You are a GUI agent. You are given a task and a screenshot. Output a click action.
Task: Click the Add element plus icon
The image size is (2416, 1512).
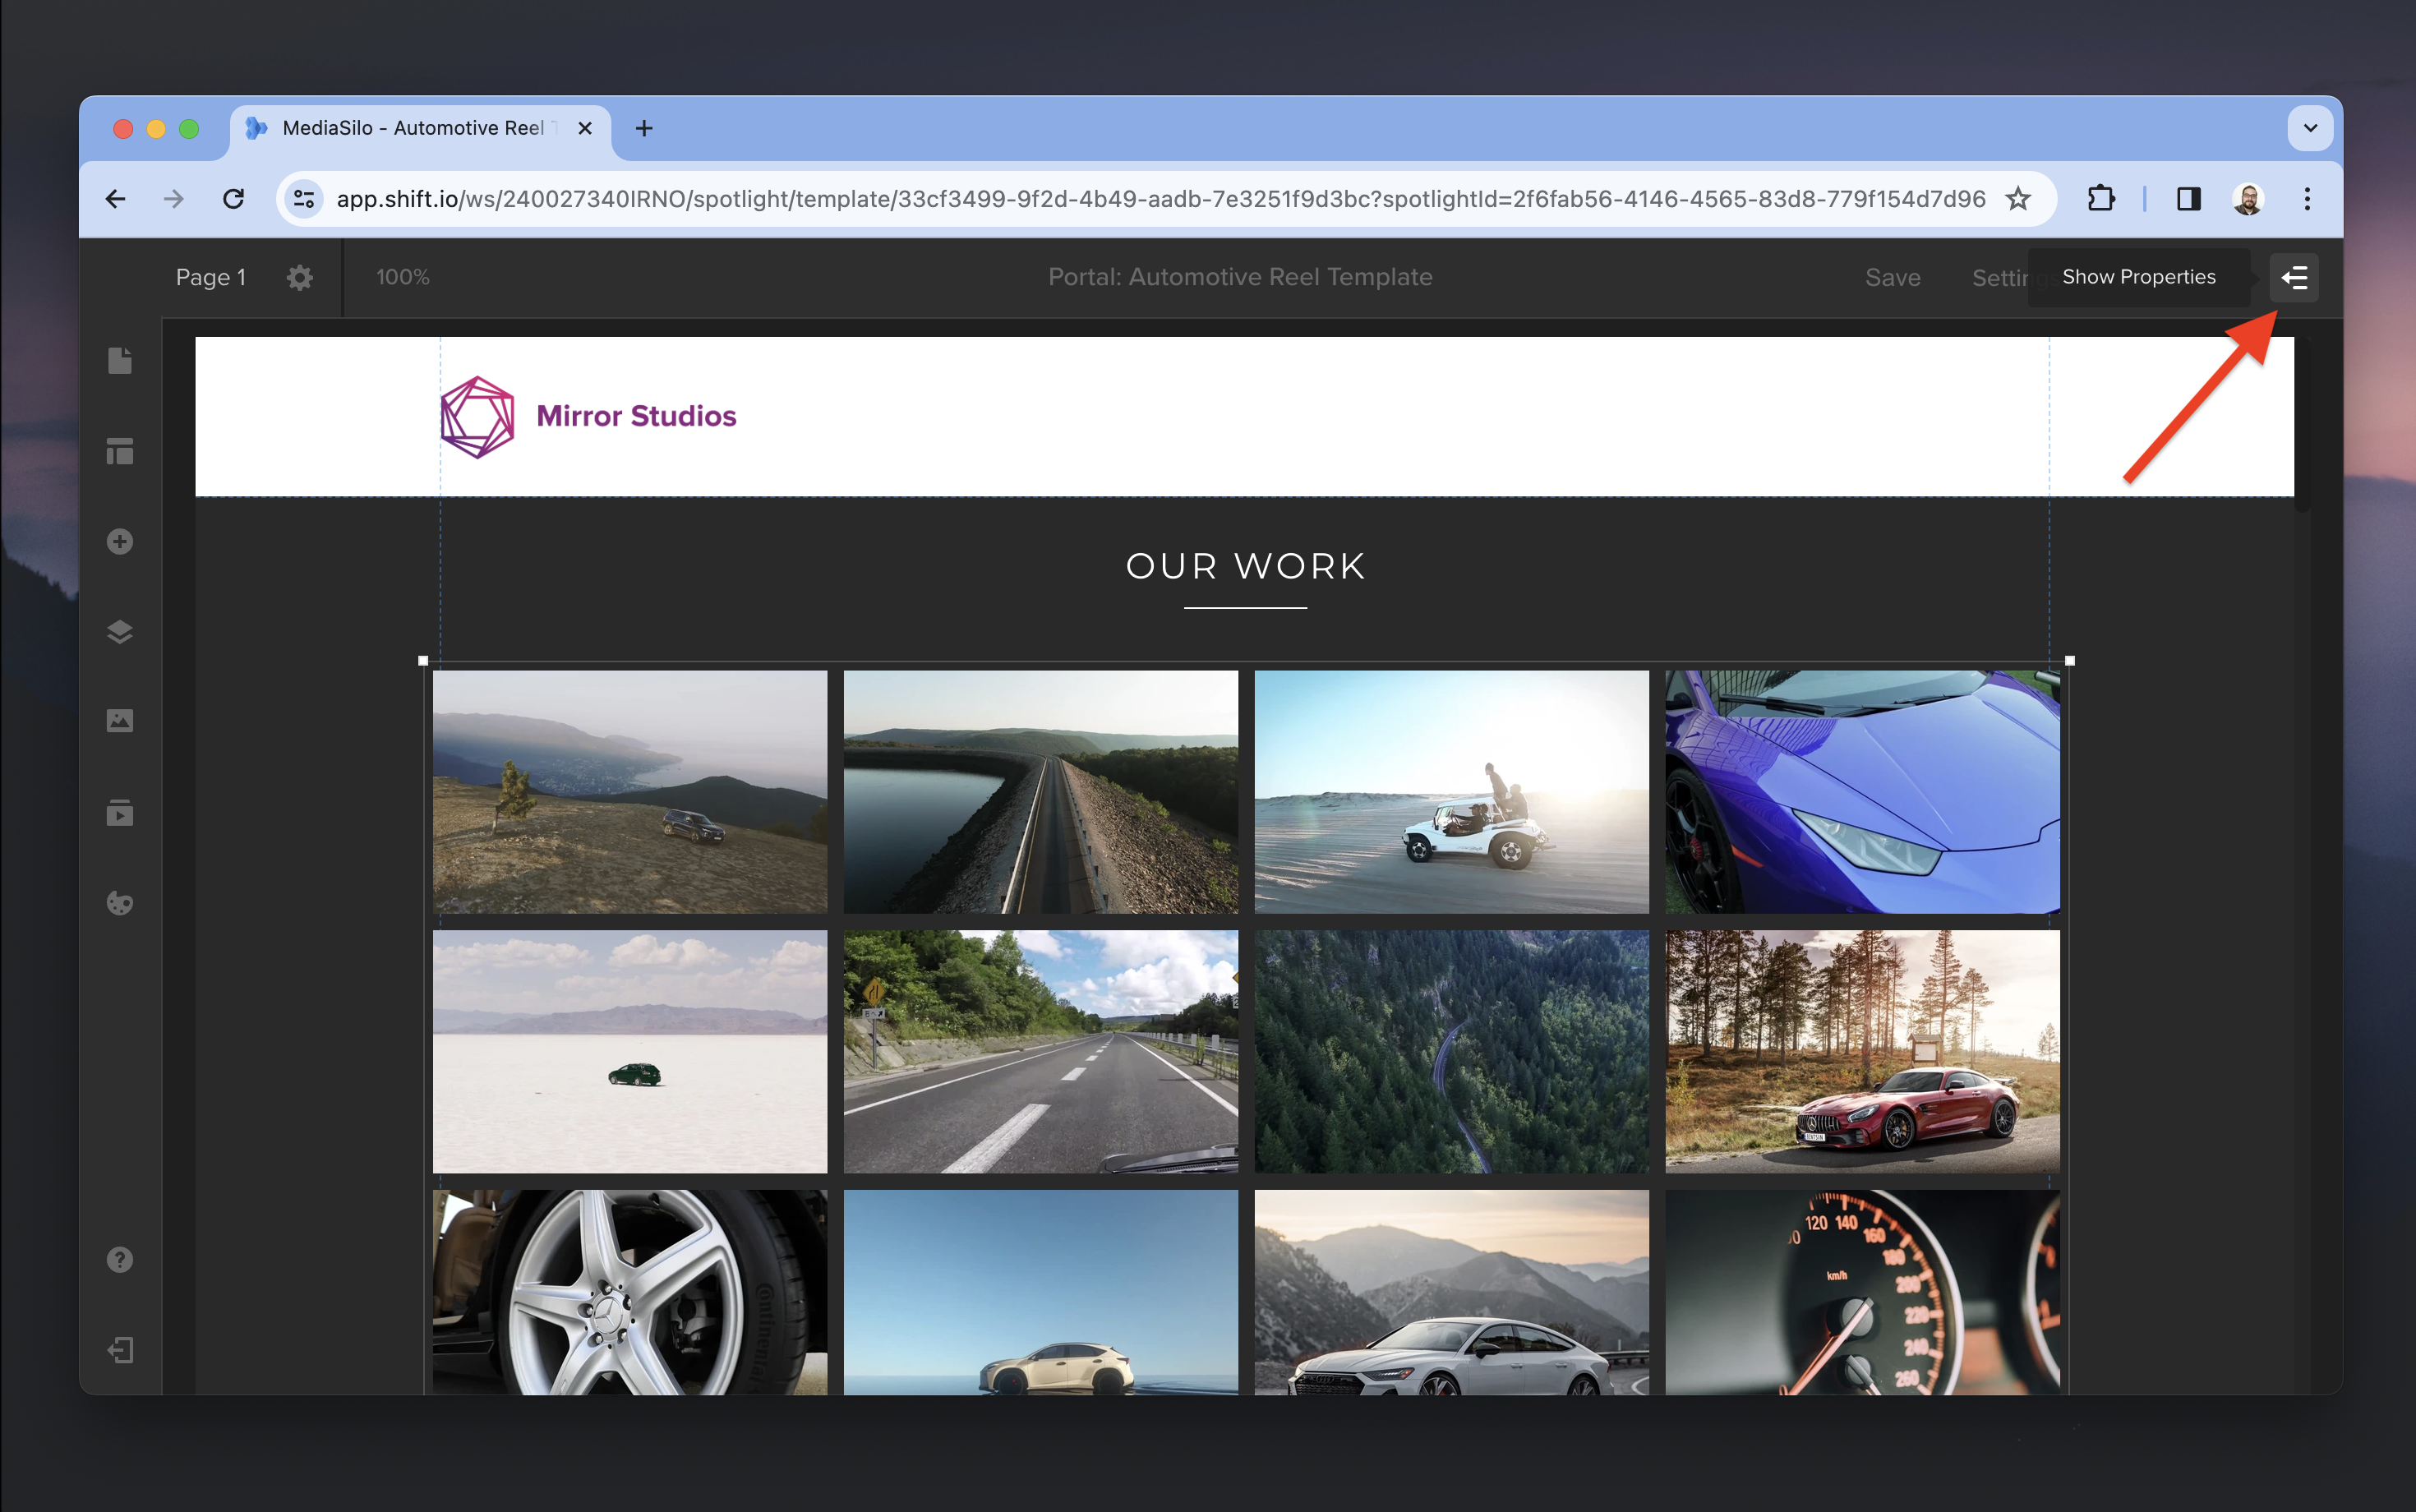coord(120,541)
